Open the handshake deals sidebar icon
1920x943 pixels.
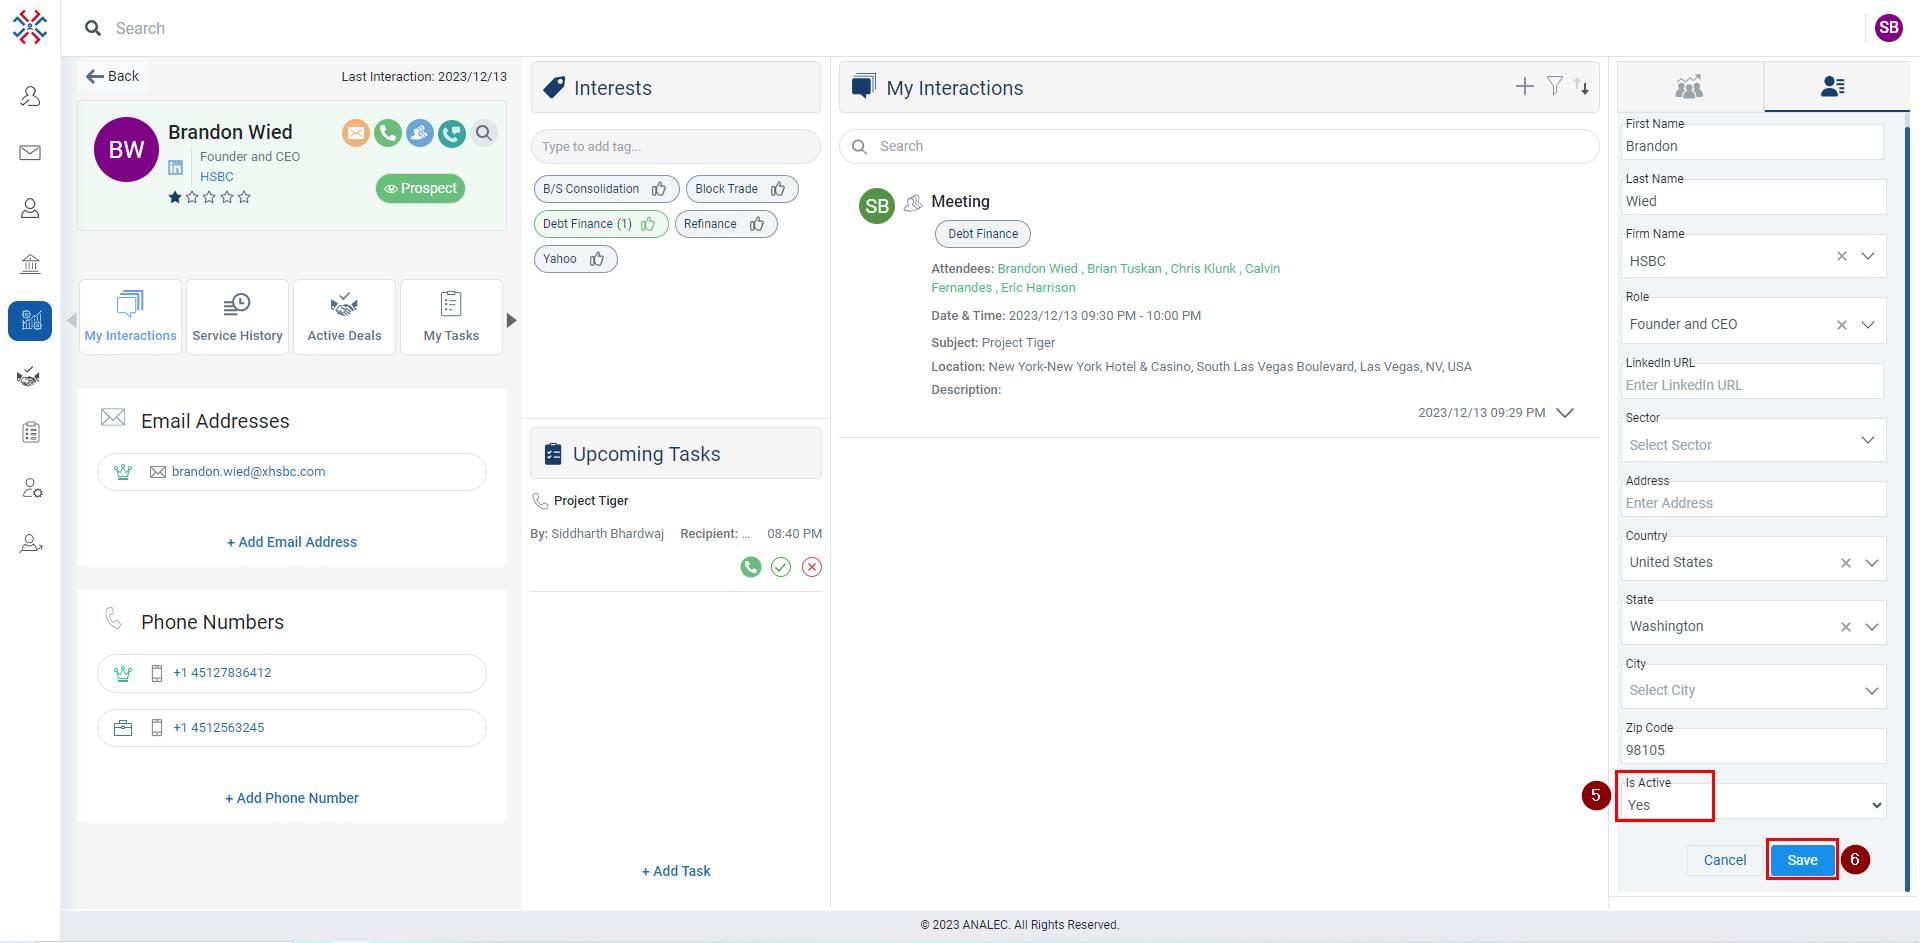30,377
